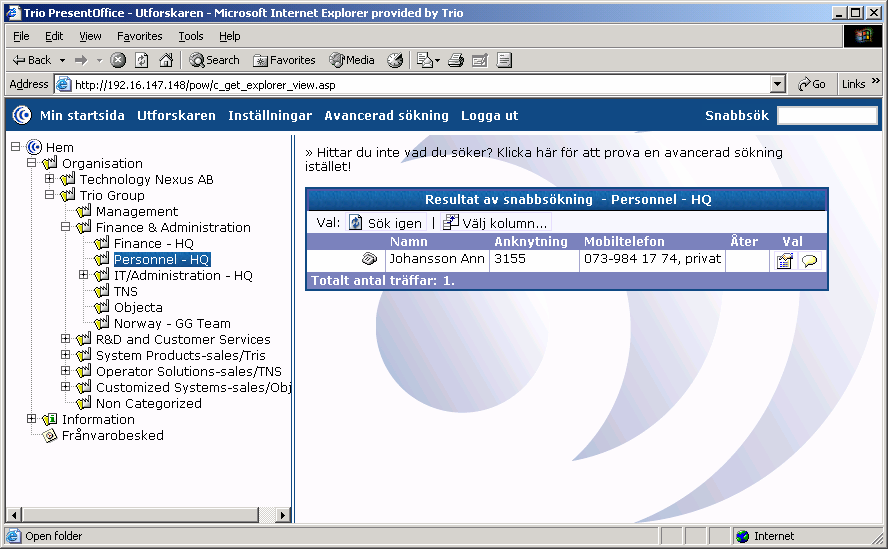
Task: Click the Discuss toolbar icon
Action: 504,60
